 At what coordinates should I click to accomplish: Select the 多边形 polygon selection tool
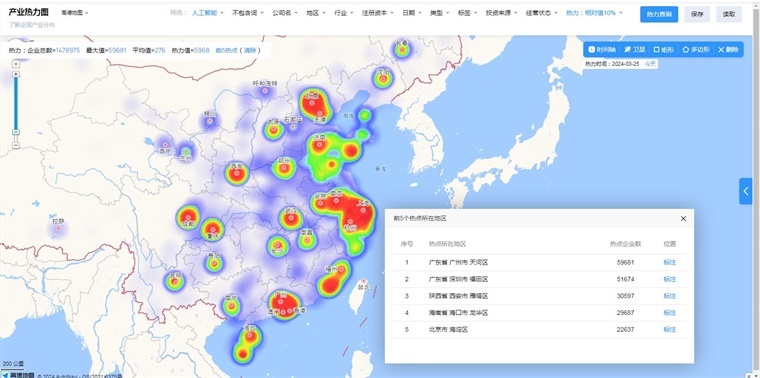(x=696, y=49)
